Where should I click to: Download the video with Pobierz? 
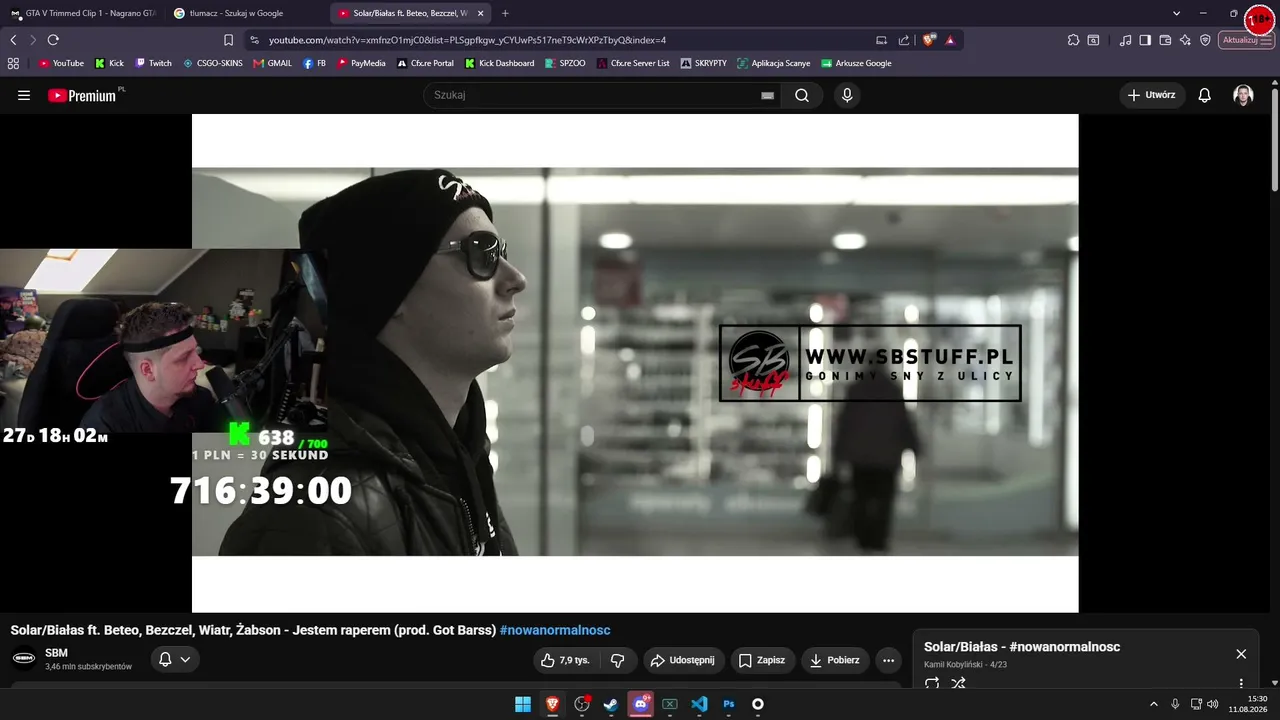[x=835, y=660]
